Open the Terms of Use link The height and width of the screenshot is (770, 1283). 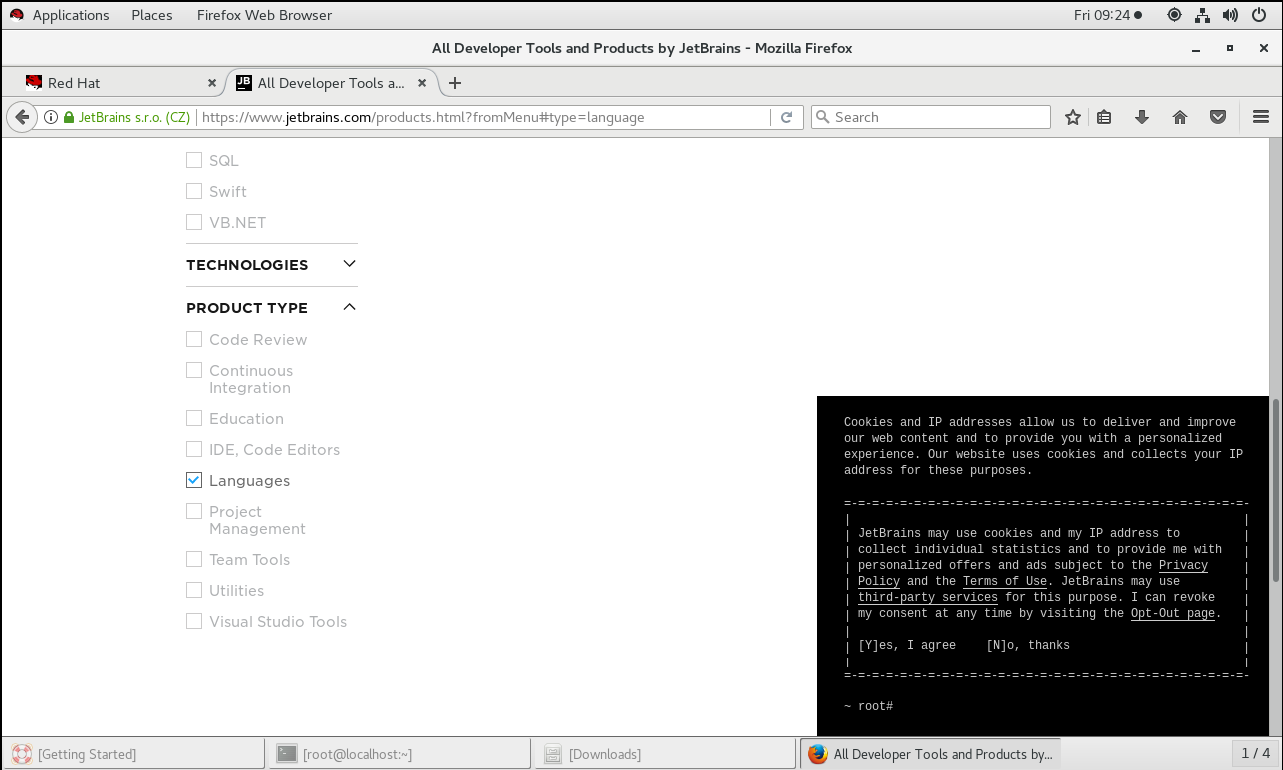(x=1004, y=581)
